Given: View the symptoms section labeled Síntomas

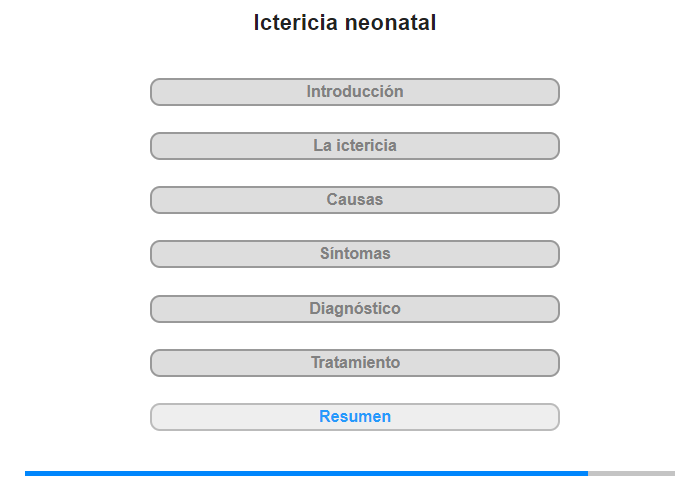Looking at the screenshot, I should [x=354, y=254].
